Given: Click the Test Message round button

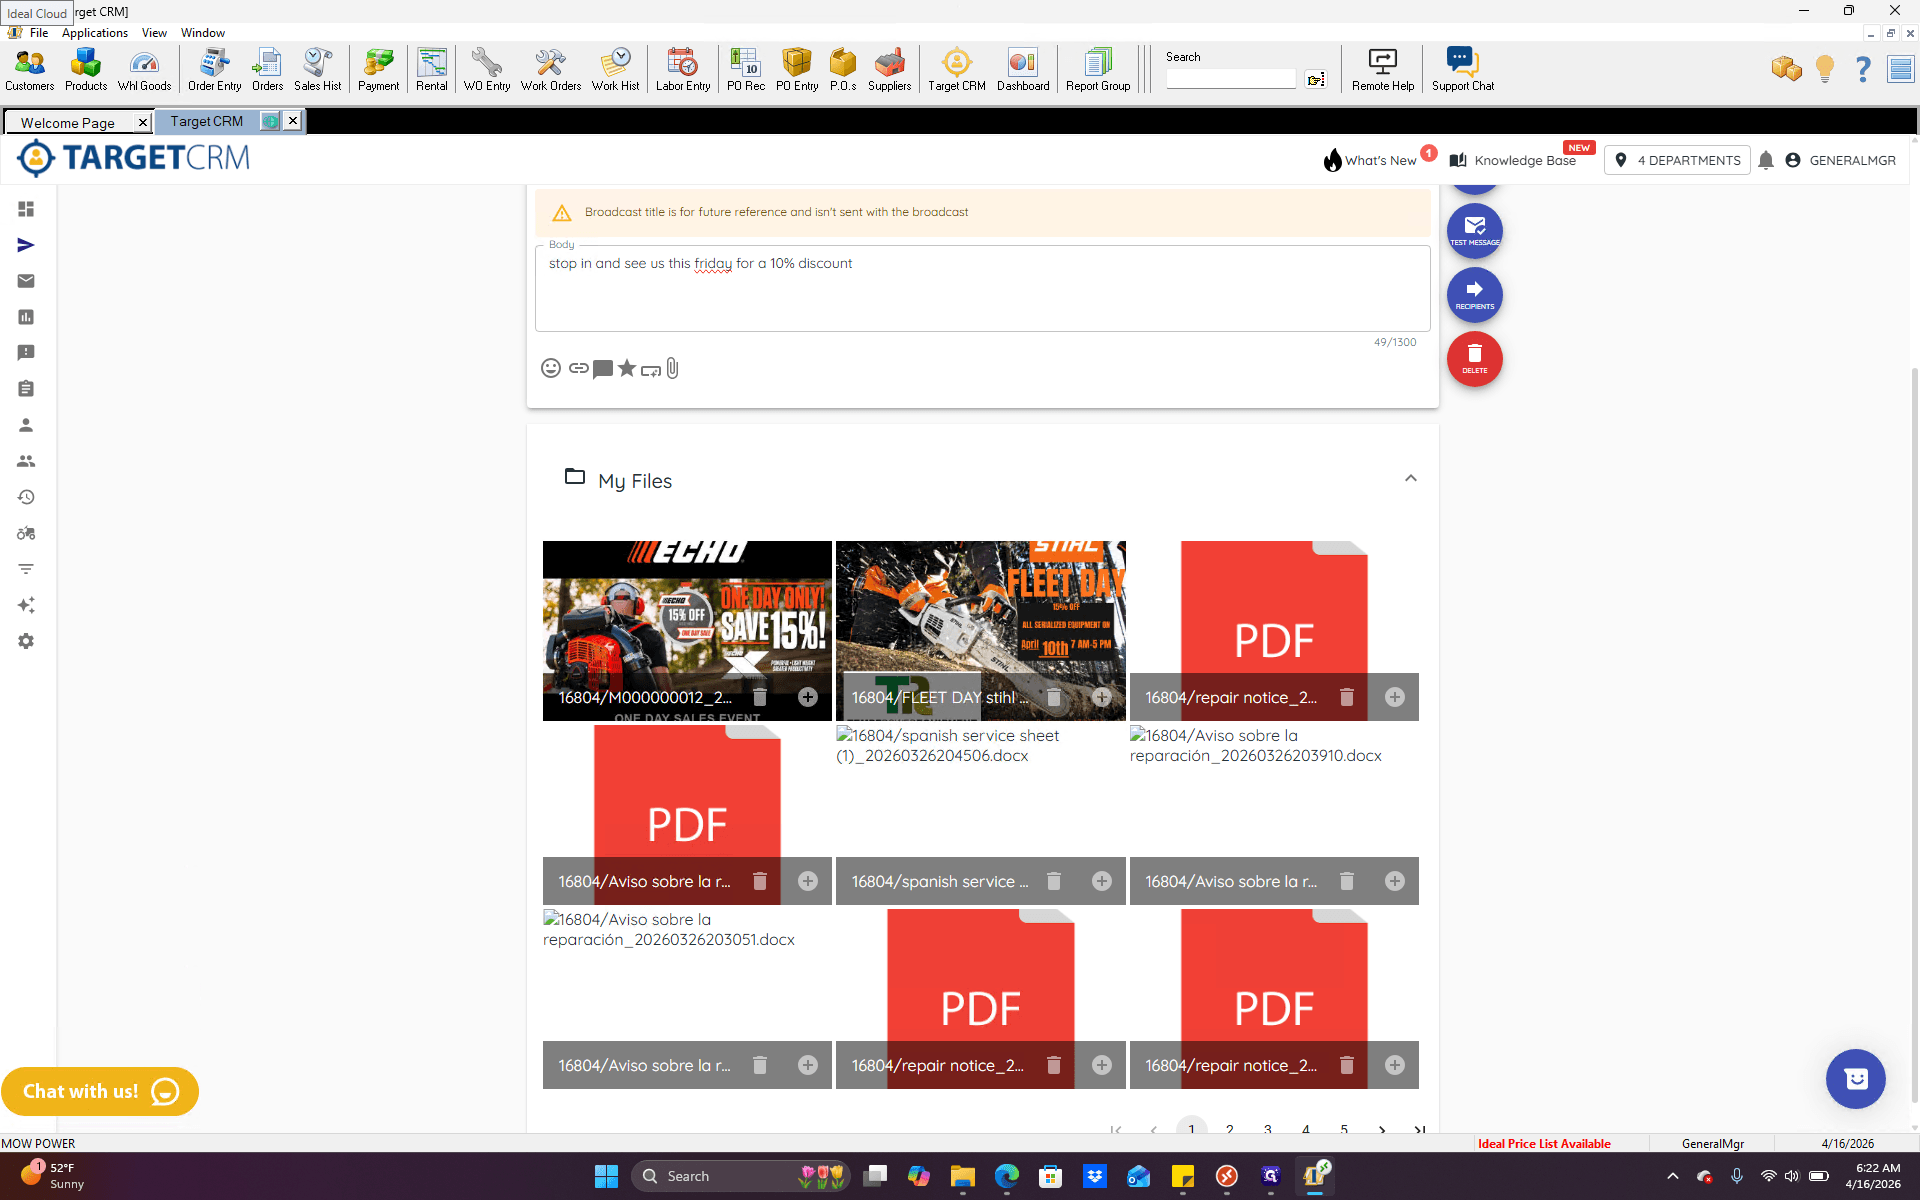Looking at the screenshot, I should [1474, 231].
